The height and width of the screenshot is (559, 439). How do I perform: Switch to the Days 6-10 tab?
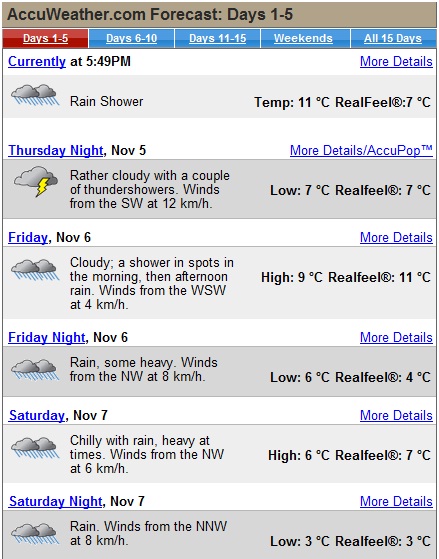click(131, 39)
